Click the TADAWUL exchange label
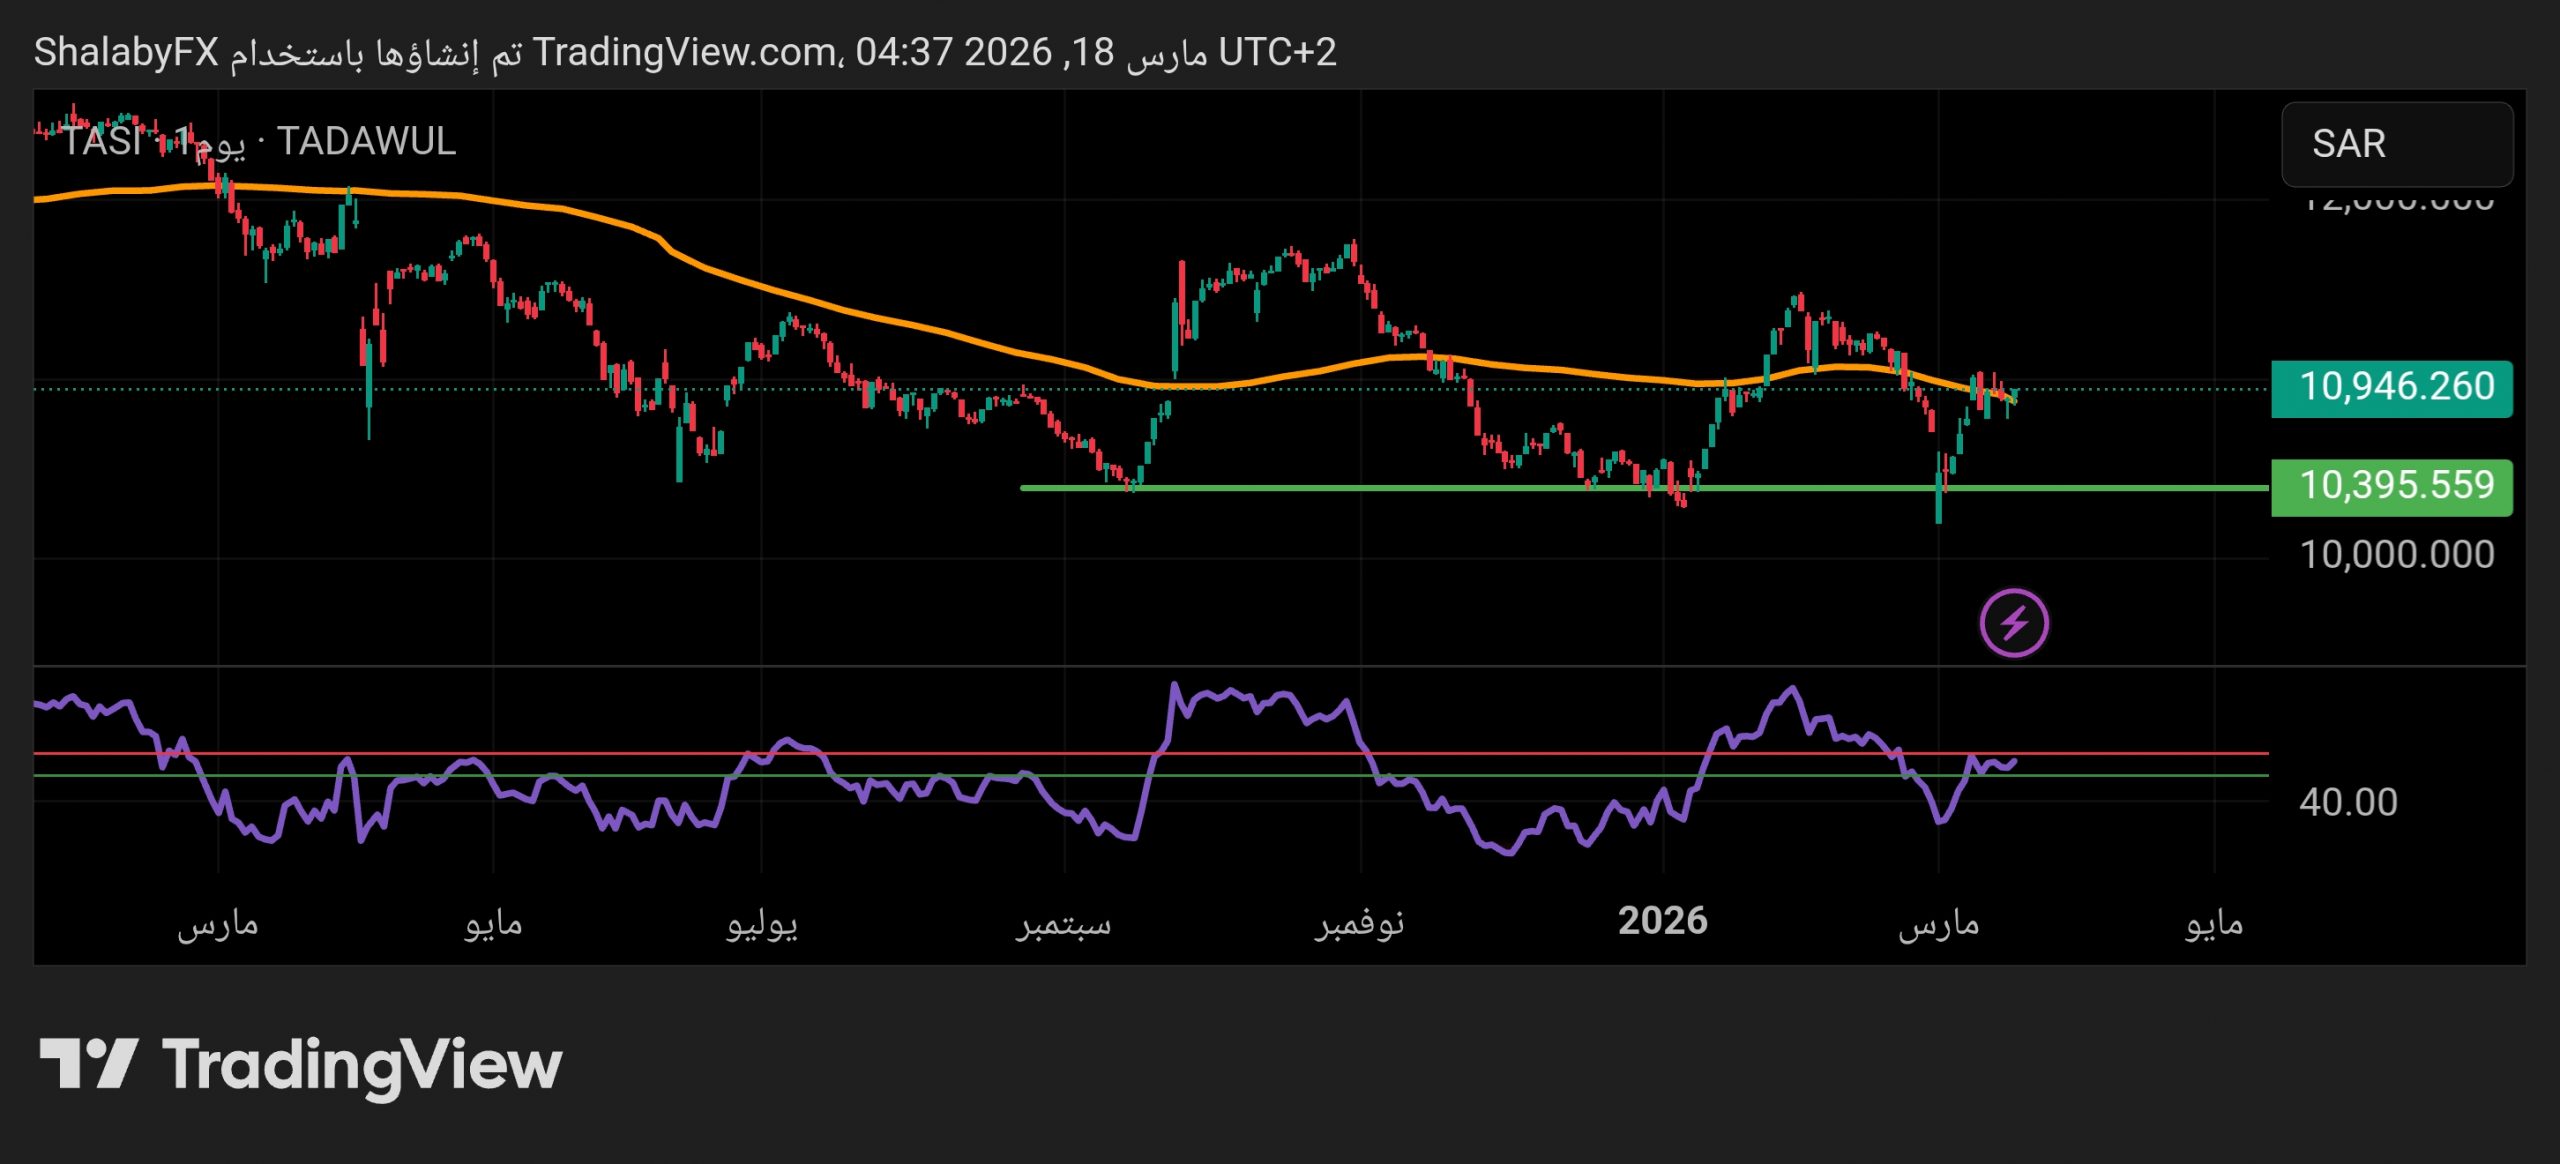2560x1164 pixels. (366, 142)
